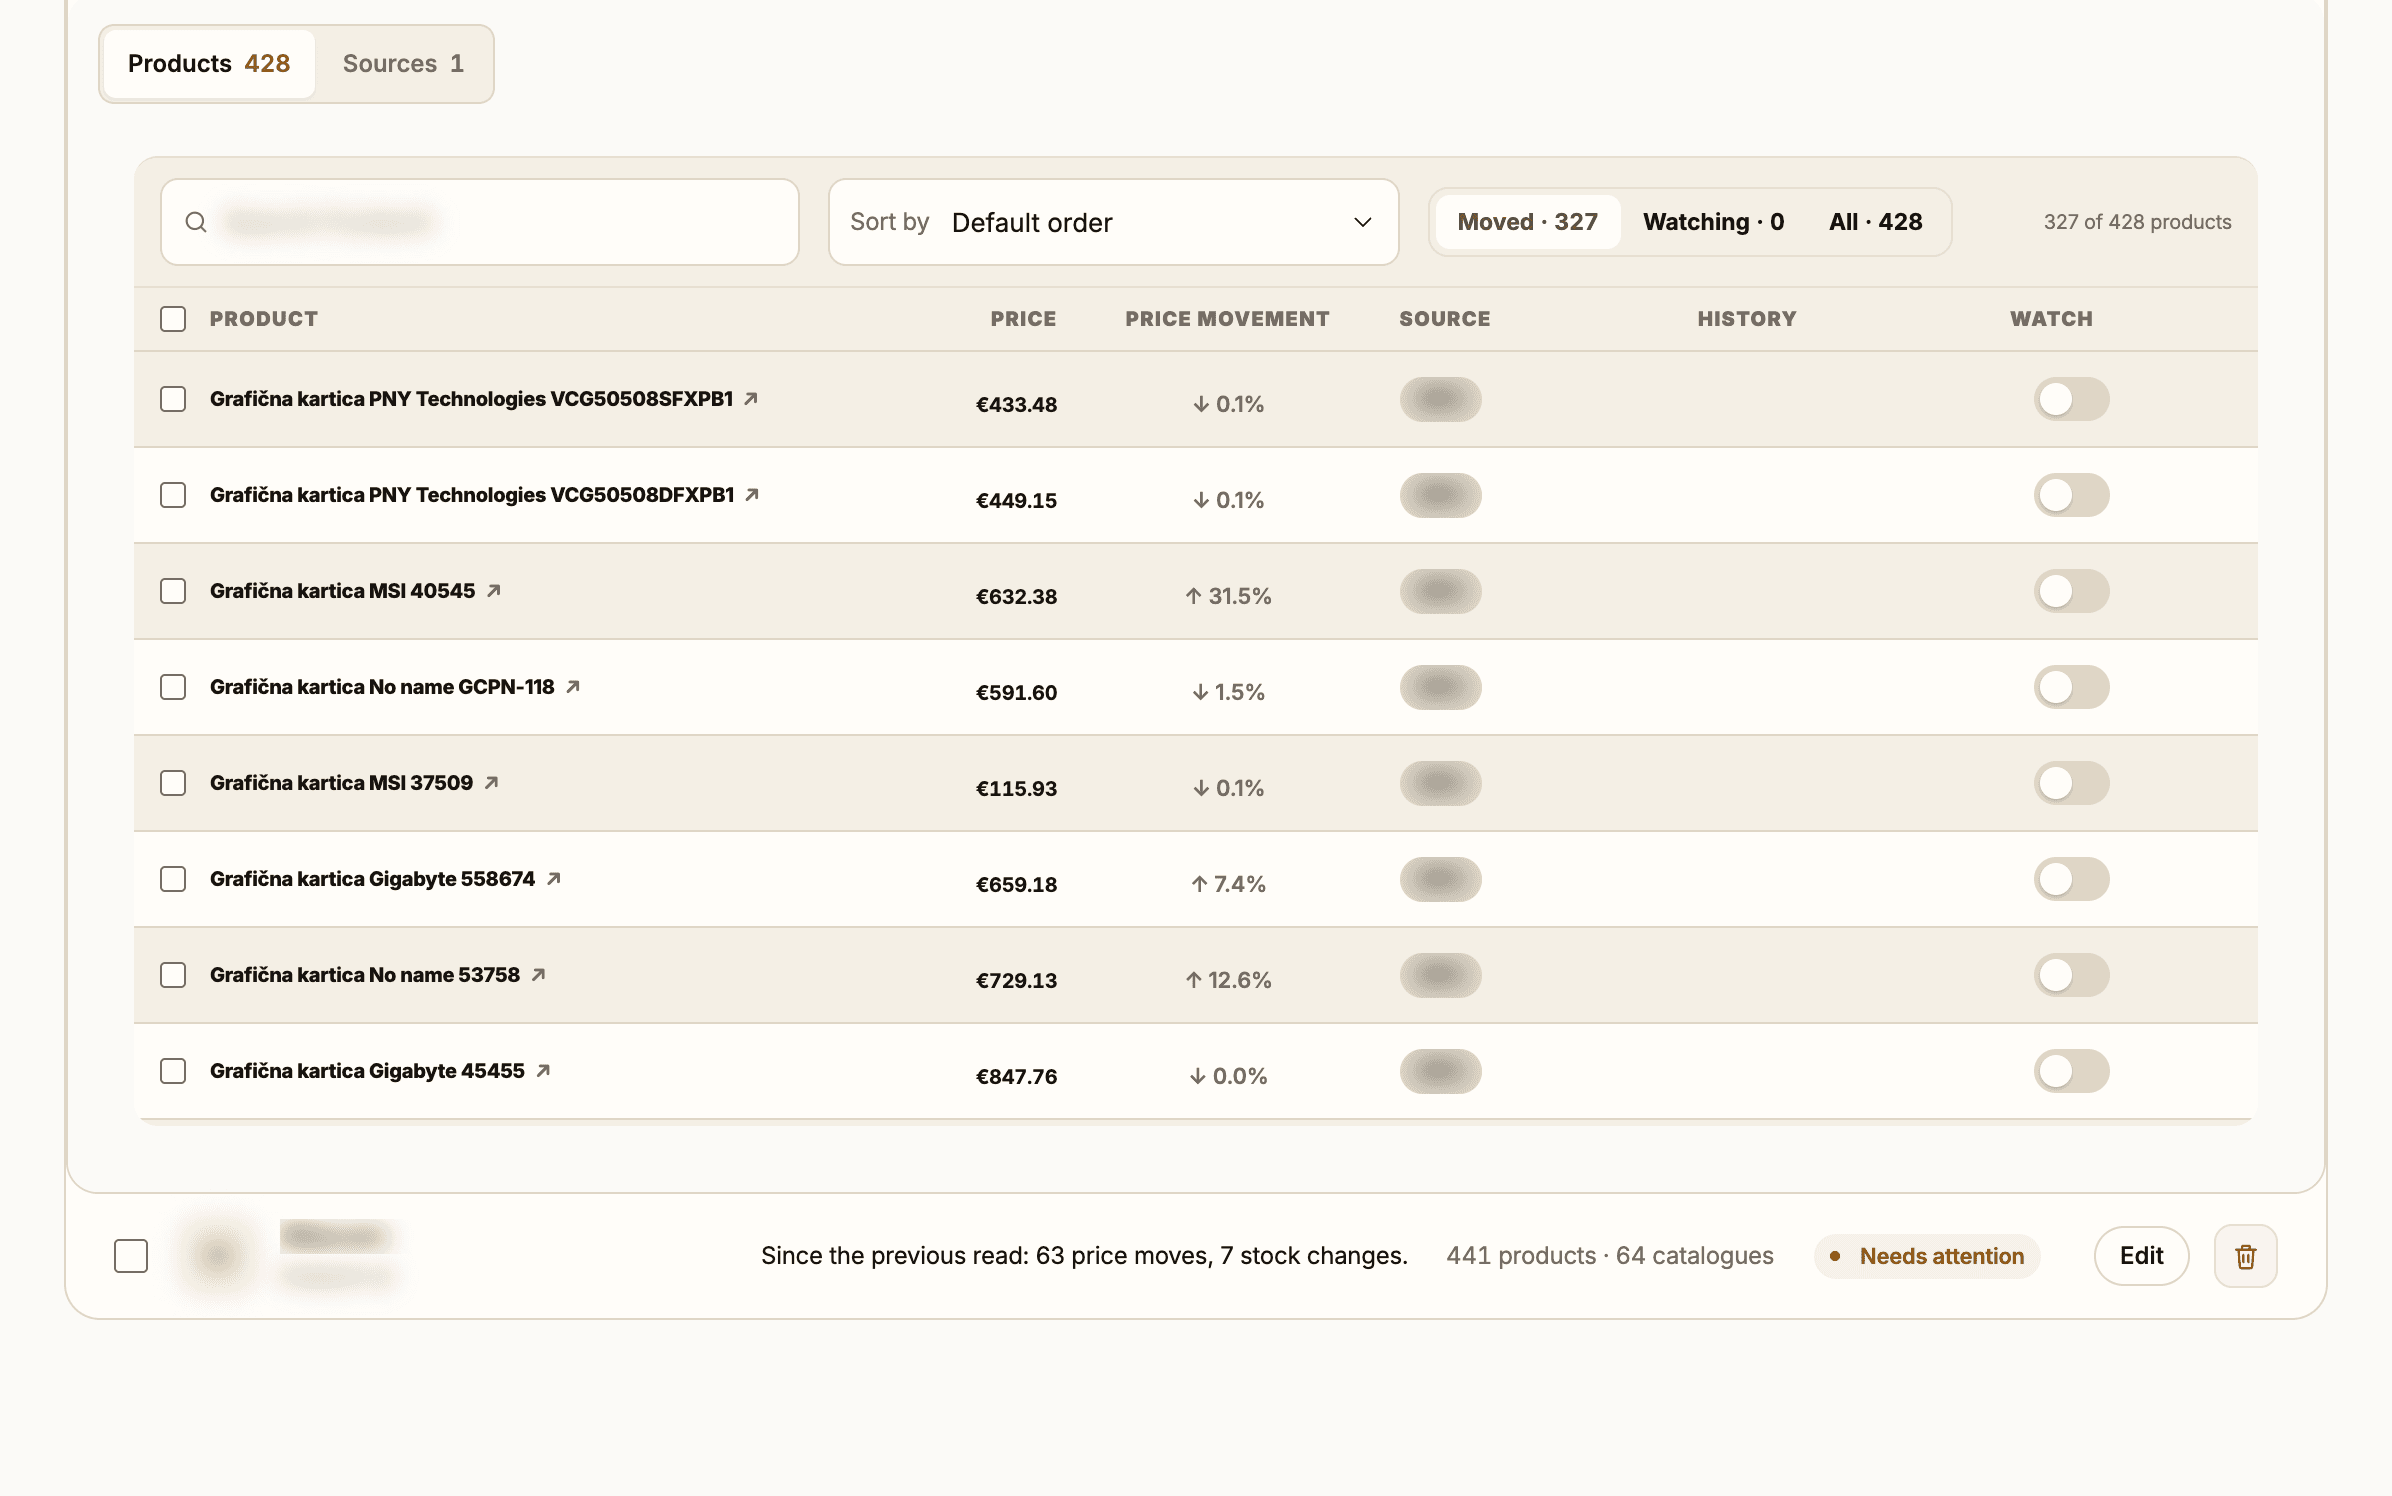Select the Moved 327 filter

tap(1527, 222)
